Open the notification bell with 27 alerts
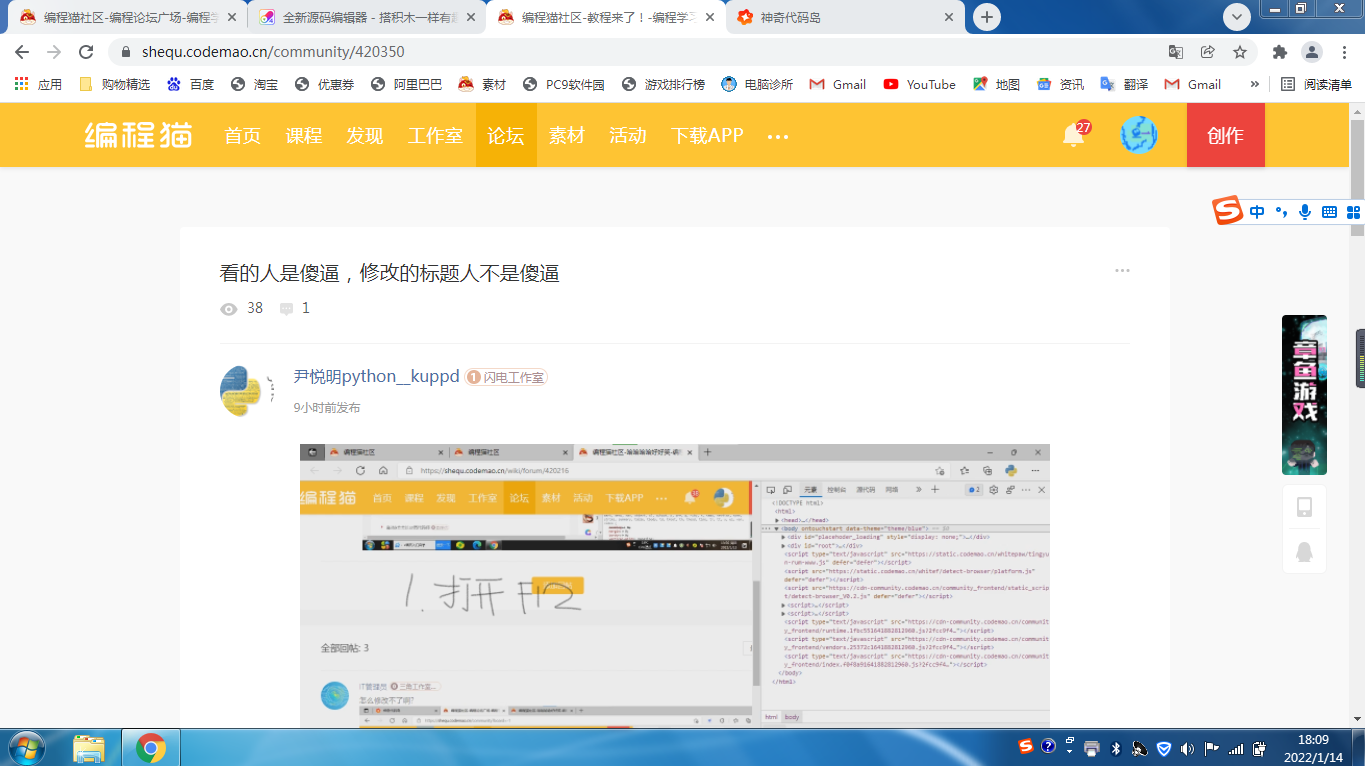This screenshot has width=1365, height=766. (x=1074, y=135)
